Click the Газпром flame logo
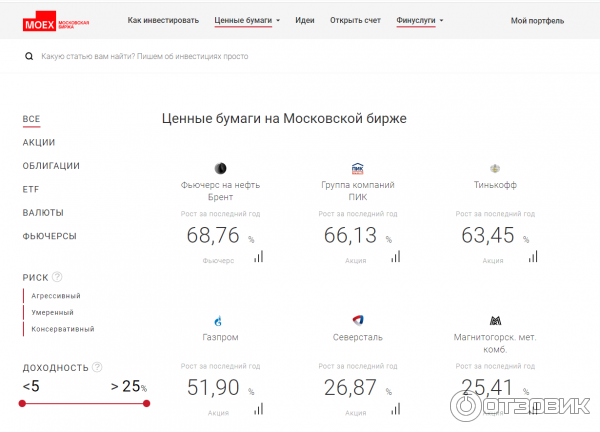The width and height of the screenshot is (600, 432). click(x=220, y=320)
